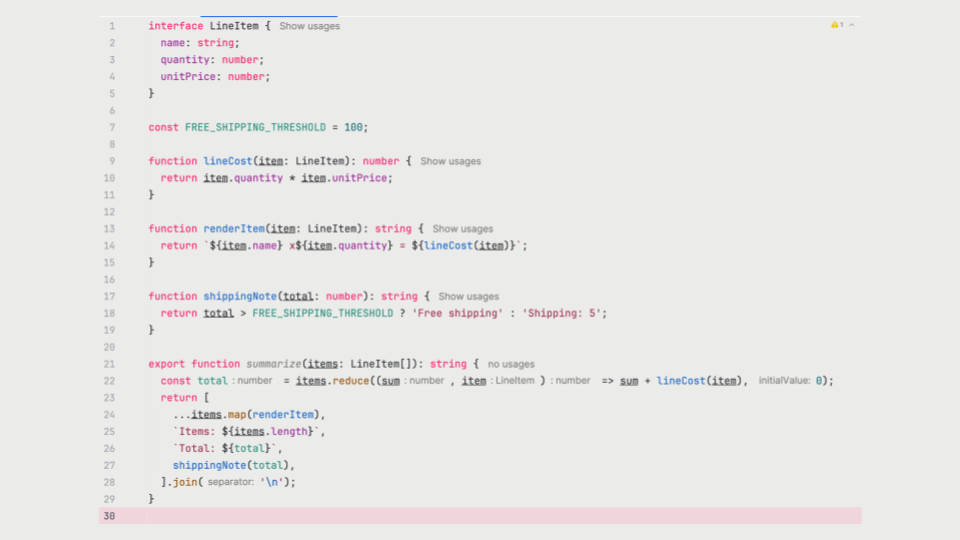960x540 pixels.
Task: Click the warning indicator icon
Action: [x=834, y=25]
